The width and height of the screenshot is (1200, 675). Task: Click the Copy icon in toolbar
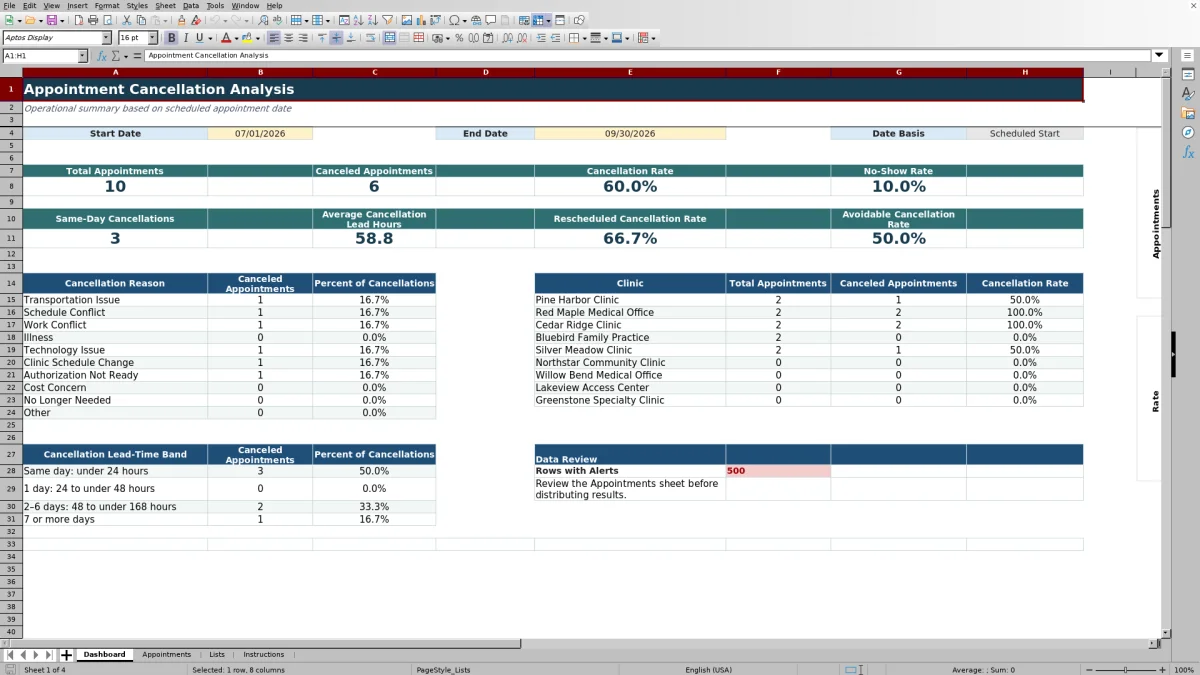(140, 20)
